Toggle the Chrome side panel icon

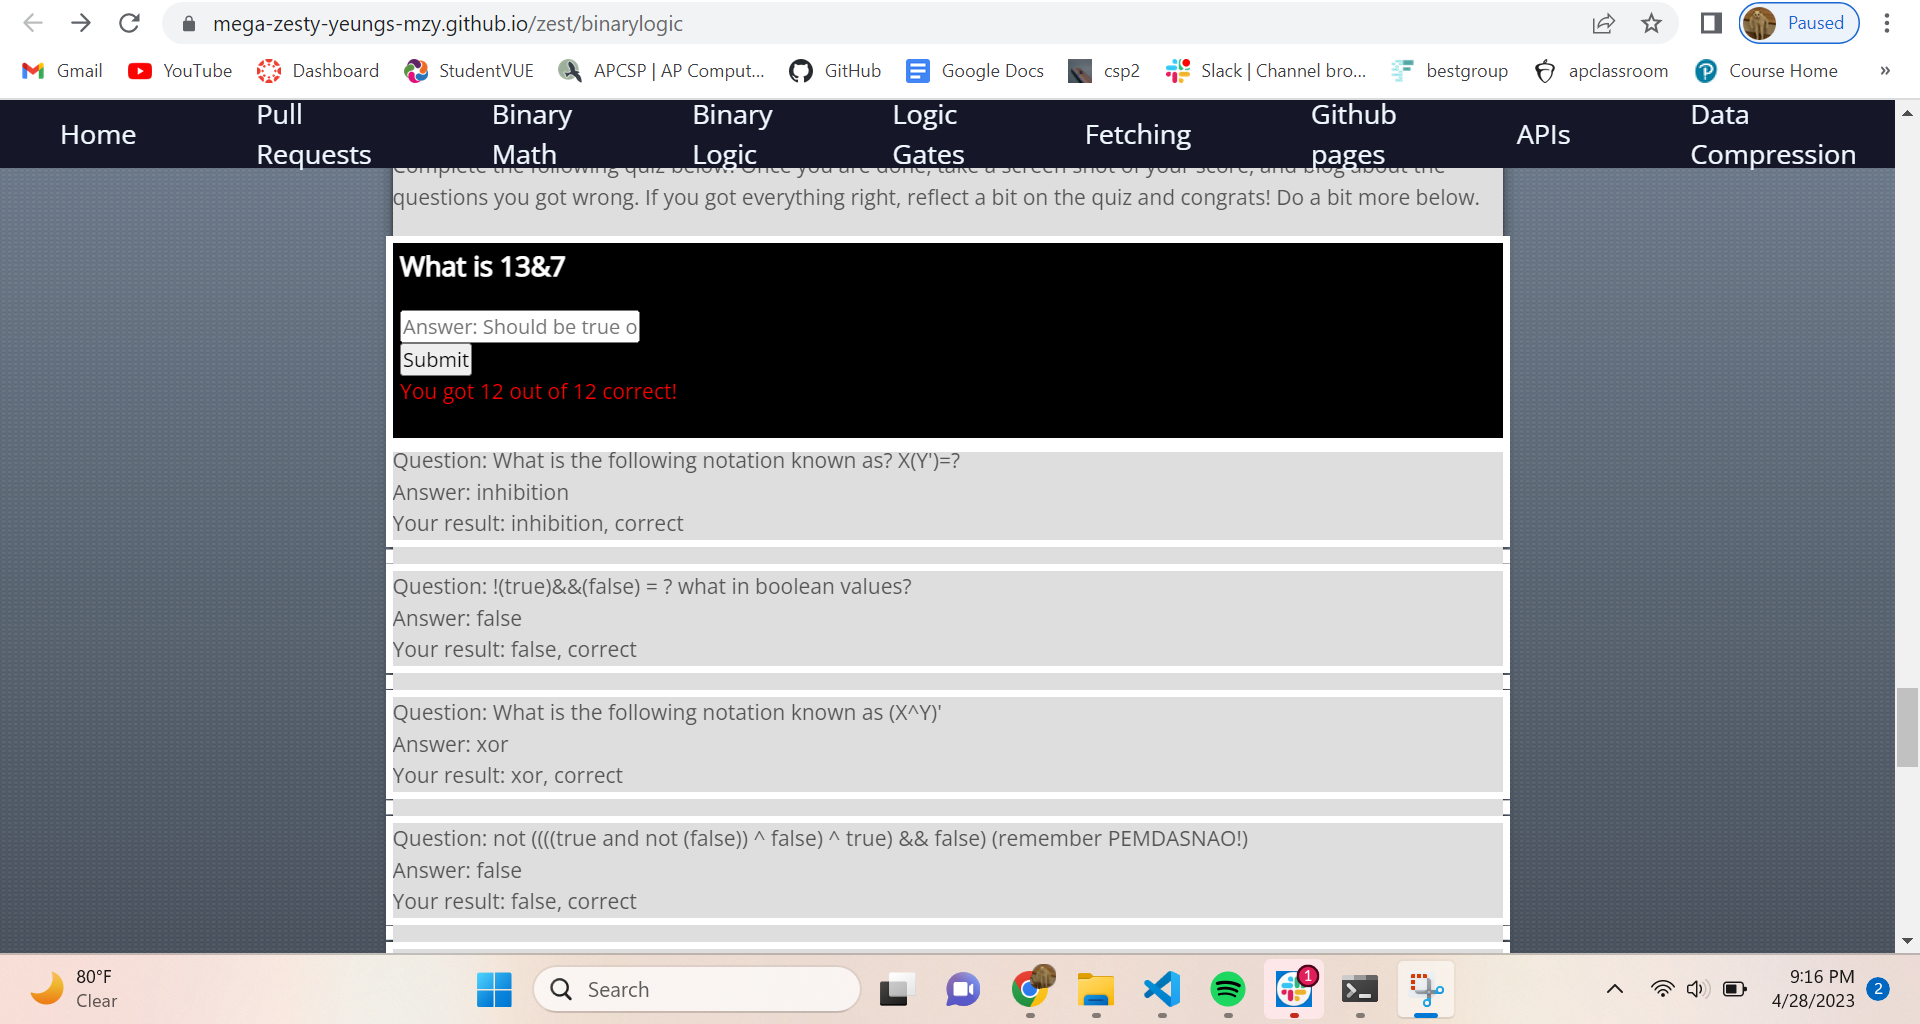tap(1710, 23)
